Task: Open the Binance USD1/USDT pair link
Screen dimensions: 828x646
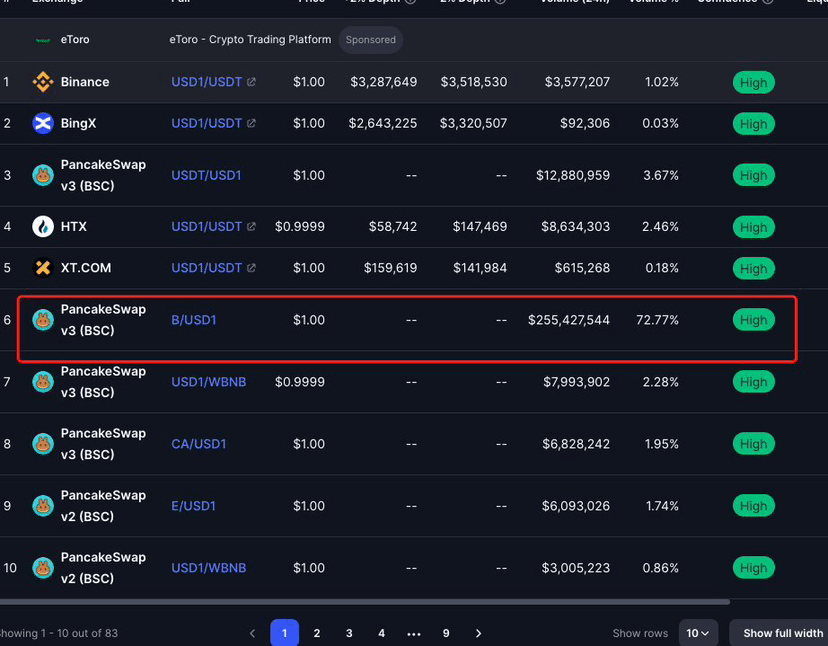Action: pos(206,82)
